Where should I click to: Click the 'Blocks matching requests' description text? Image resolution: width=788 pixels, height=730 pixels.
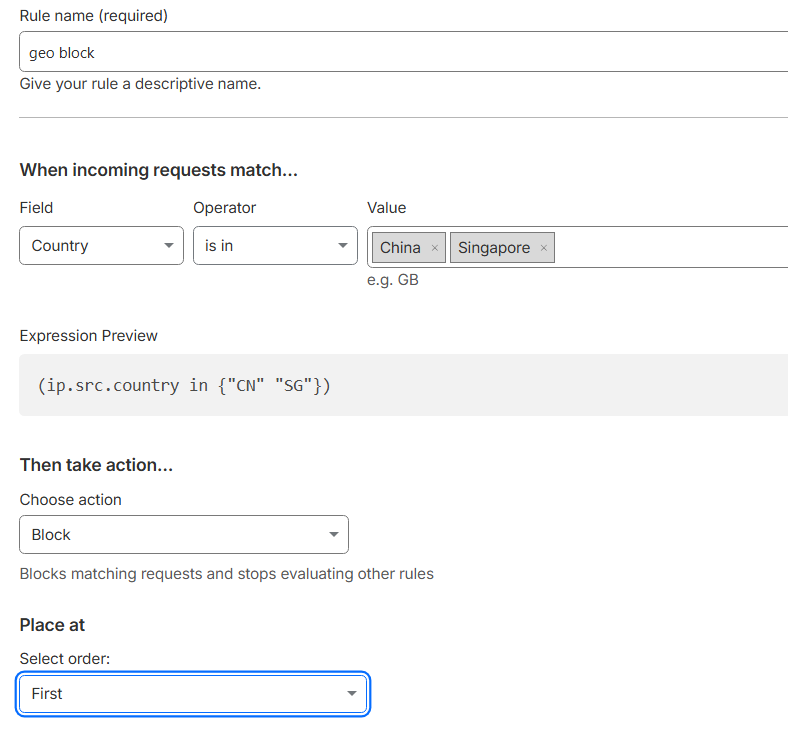coord(227,574)
